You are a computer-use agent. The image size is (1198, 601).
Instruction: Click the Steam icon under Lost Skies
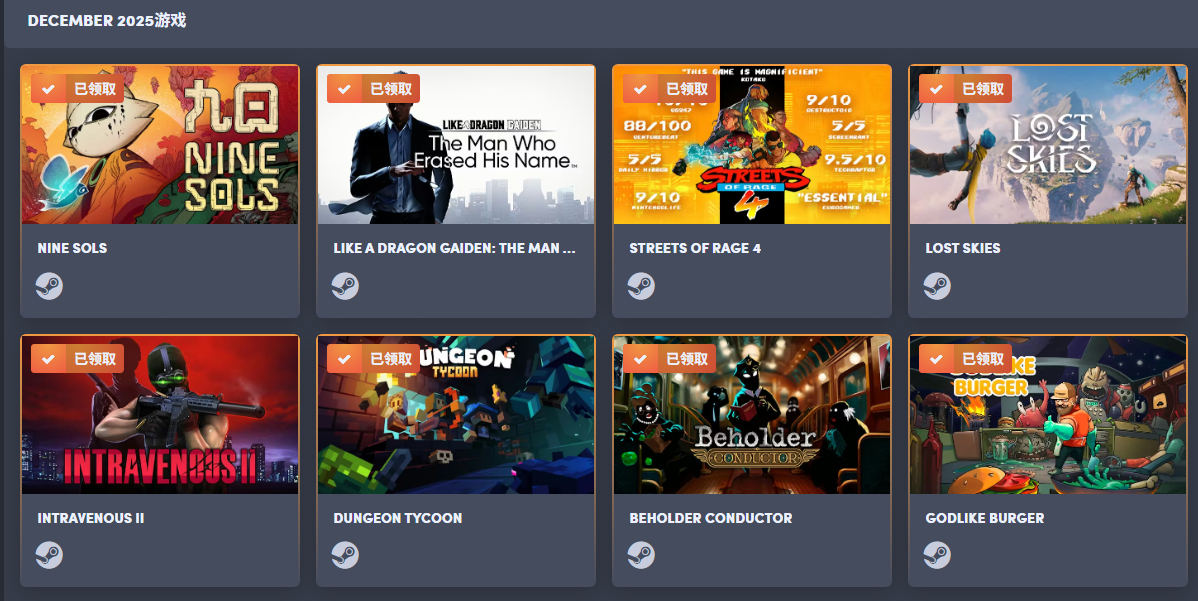[937, 286]
